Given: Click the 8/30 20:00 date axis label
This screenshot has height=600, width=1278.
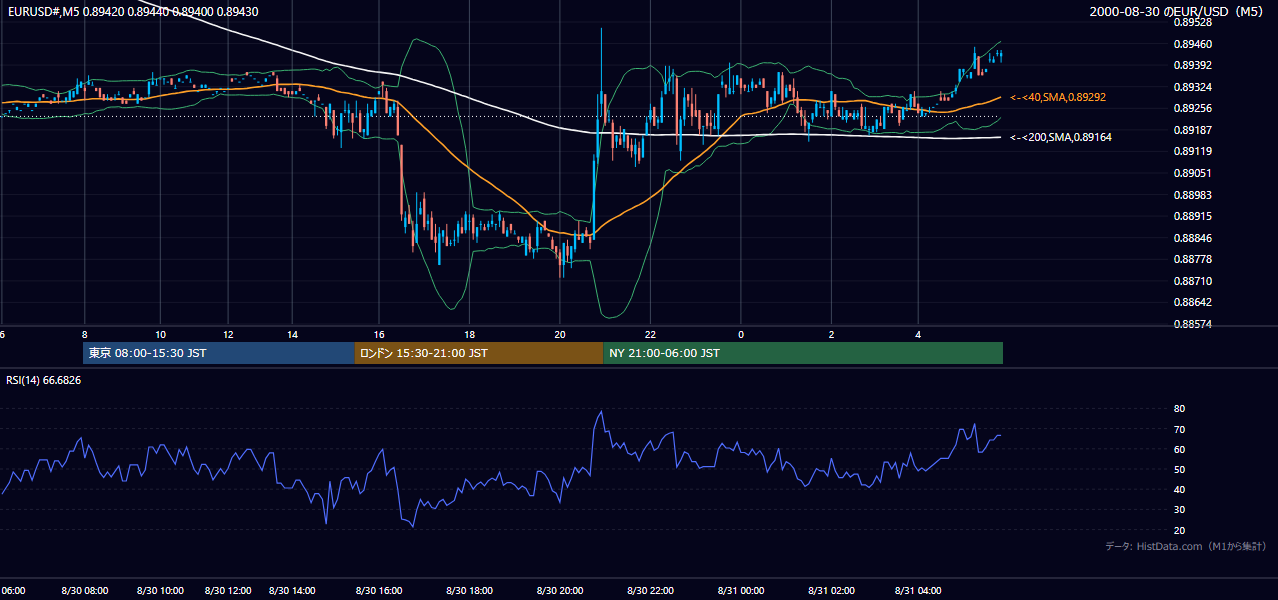Looking at the screenshot, I should point(560,590).
